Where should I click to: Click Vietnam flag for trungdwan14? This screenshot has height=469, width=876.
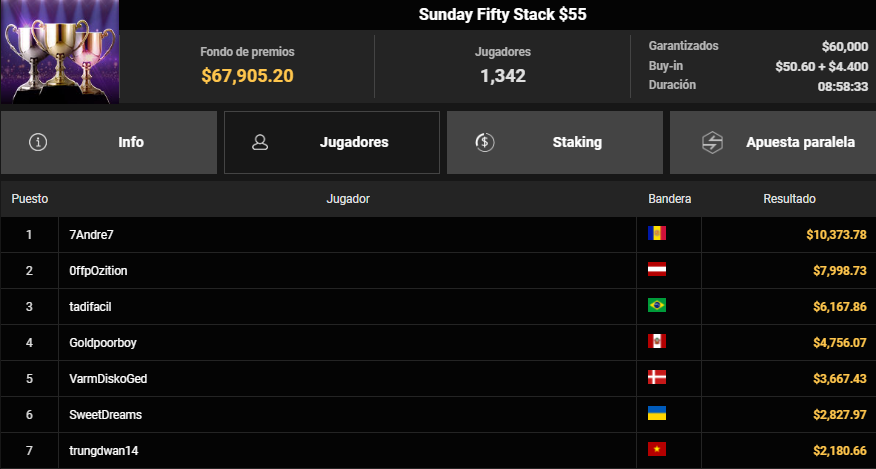tap(656, 449)
